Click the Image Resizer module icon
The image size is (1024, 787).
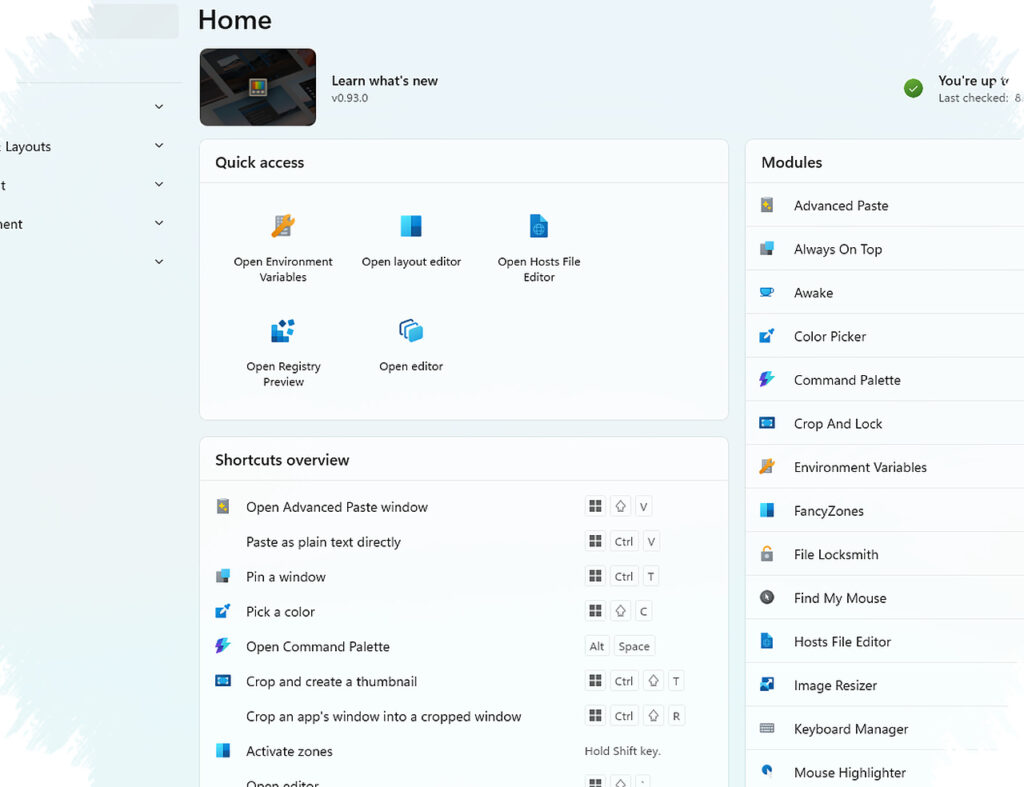click(767, 685)
